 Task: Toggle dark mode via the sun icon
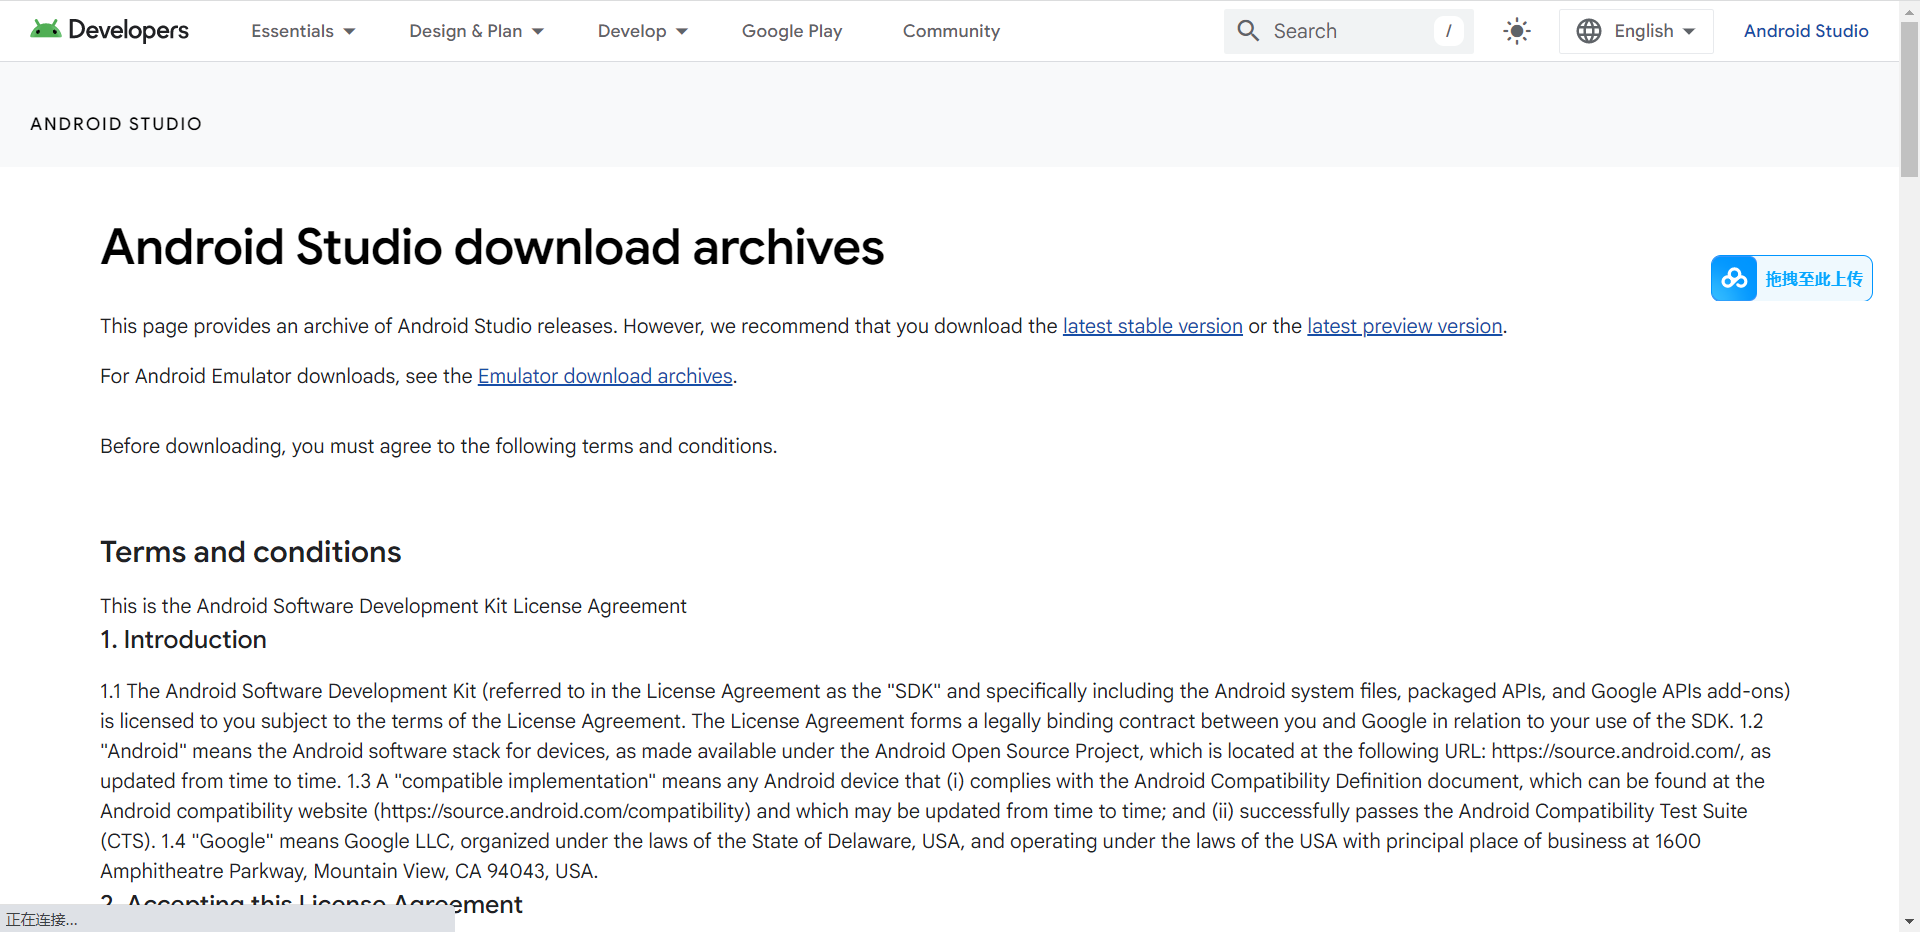pyautogui.click(x=1516, y=31)
